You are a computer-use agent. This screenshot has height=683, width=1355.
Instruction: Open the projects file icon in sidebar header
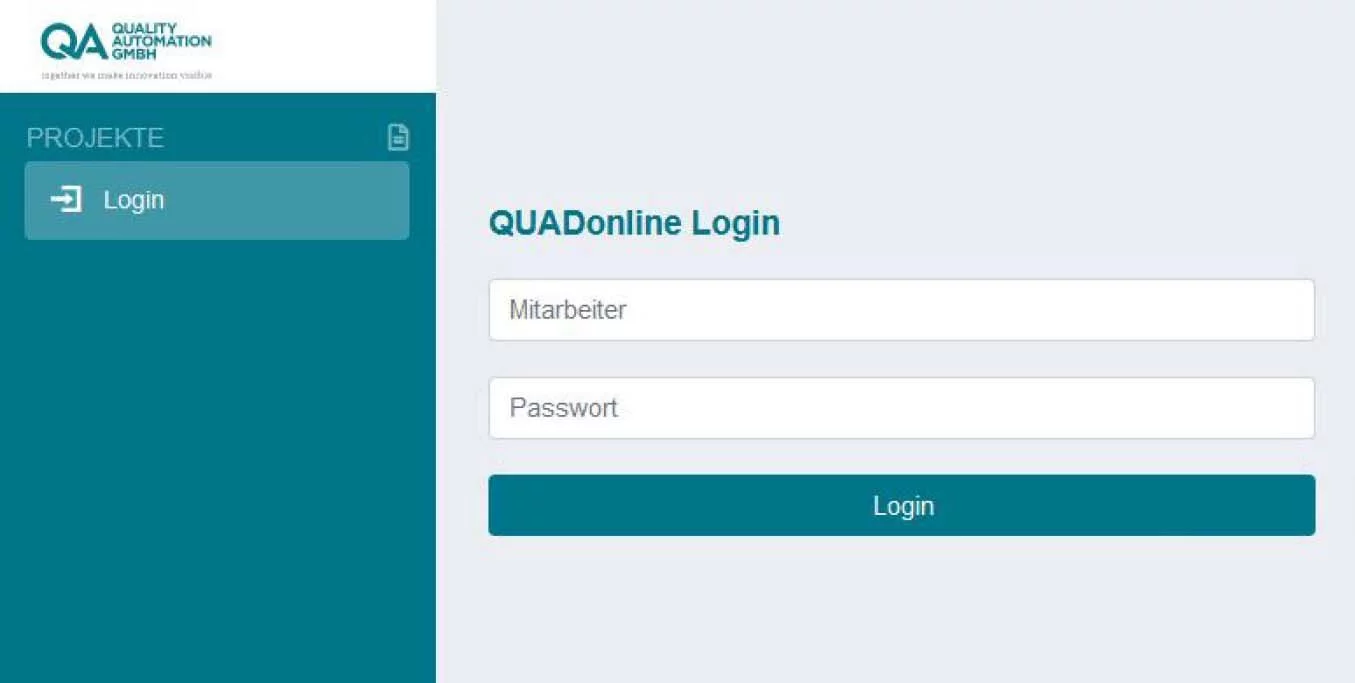coord(398,137)
